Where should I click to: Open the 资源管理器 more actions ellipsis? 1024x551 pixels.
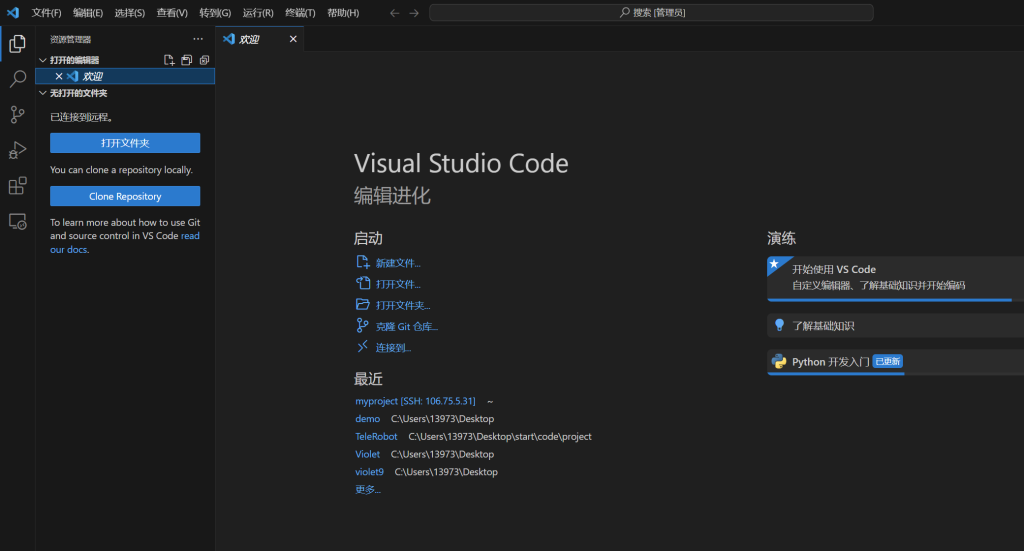click(x=198, y=39)
